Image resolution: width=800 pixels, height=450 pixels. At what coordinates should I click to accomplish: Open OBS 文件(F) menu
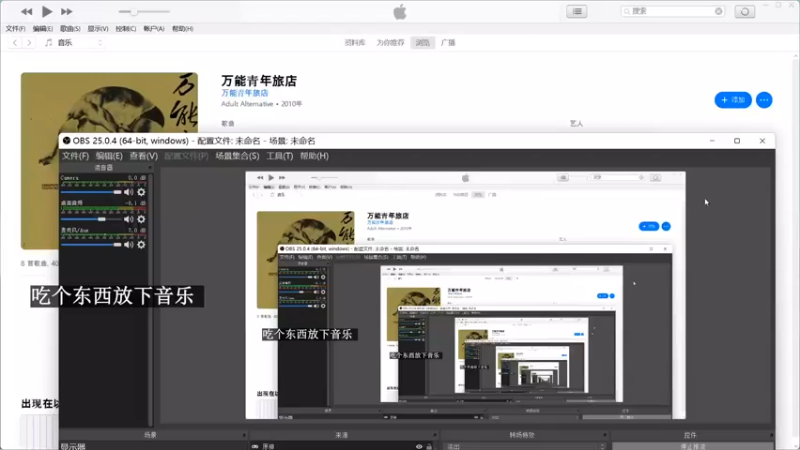tap(76, 156)
